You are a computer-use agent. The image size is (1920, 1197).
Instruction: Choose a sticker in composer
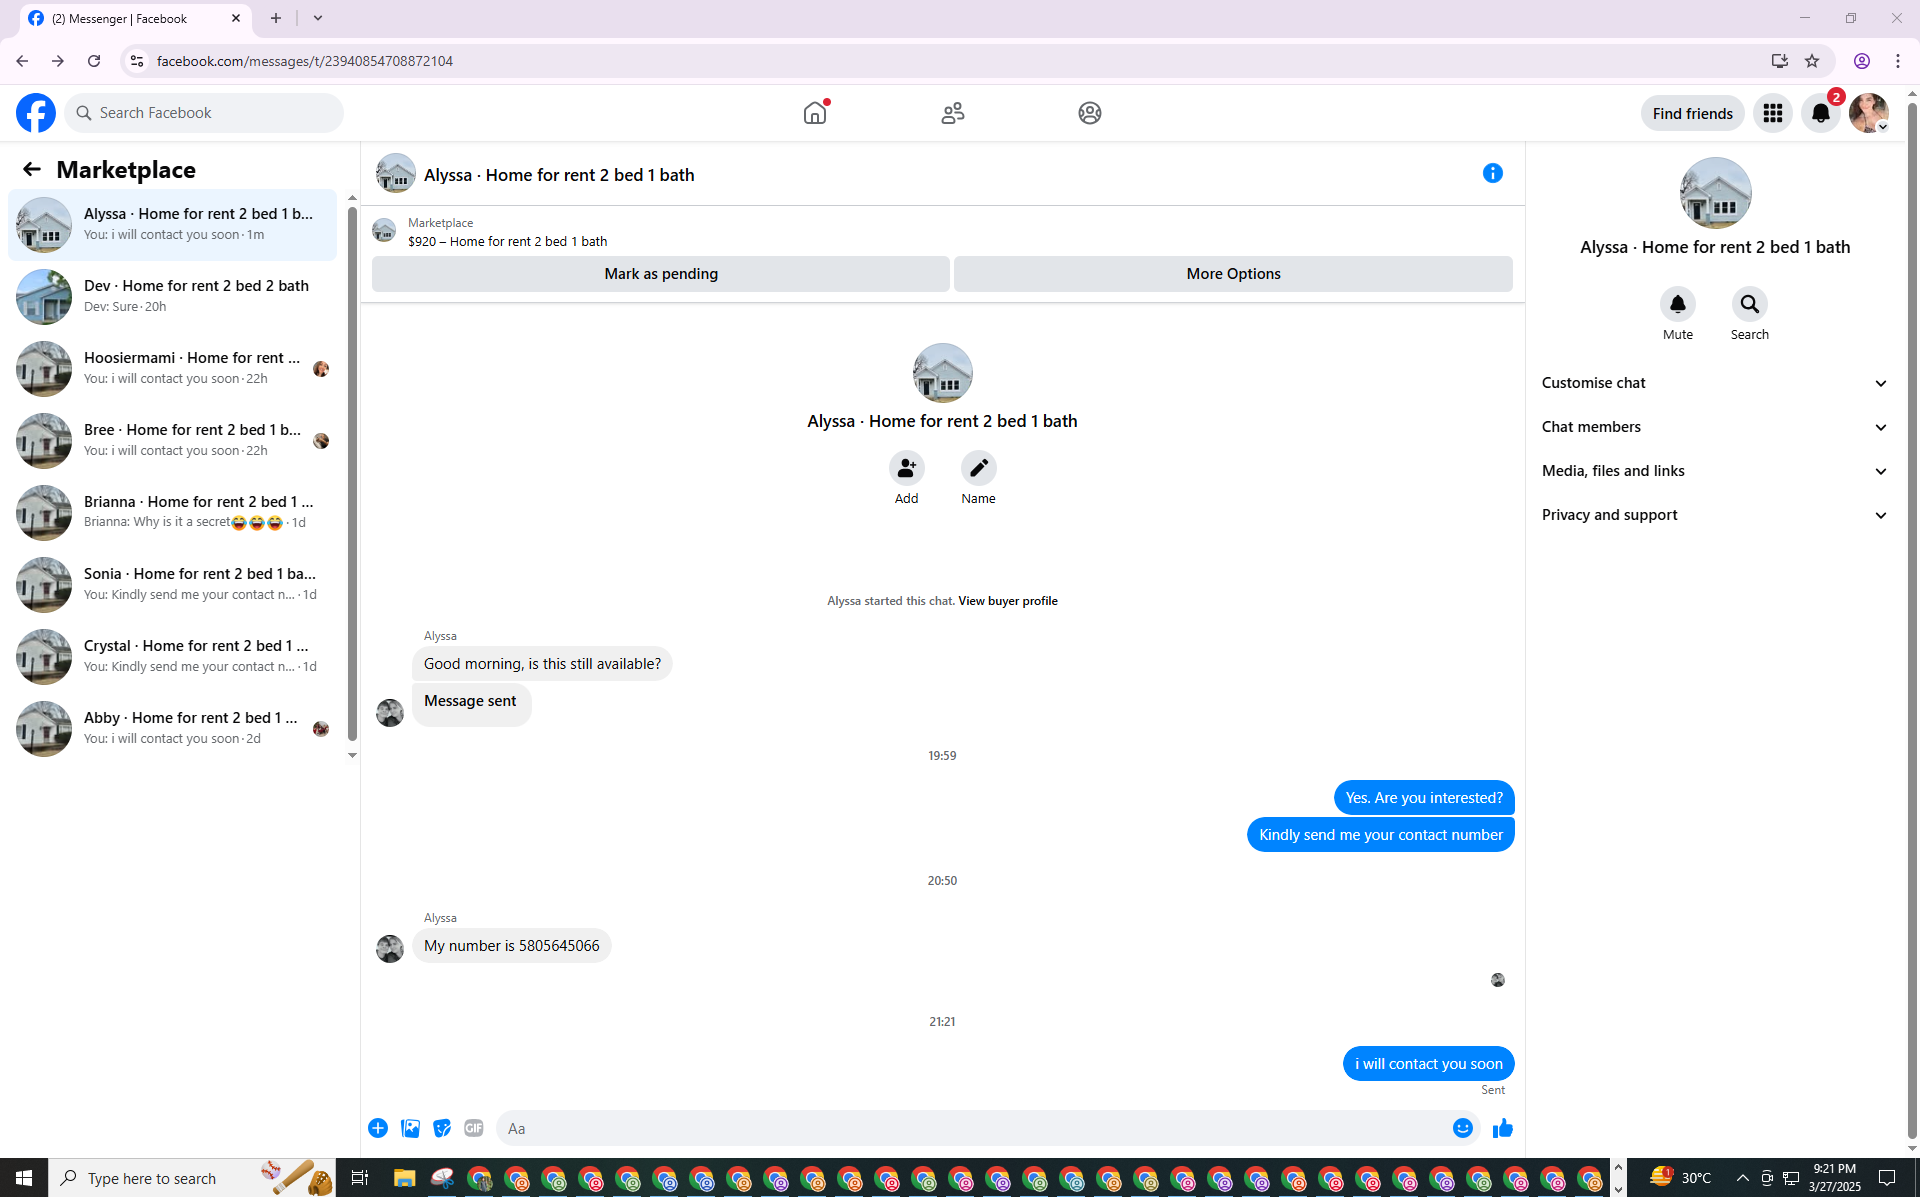click(x=442, y=1128)
